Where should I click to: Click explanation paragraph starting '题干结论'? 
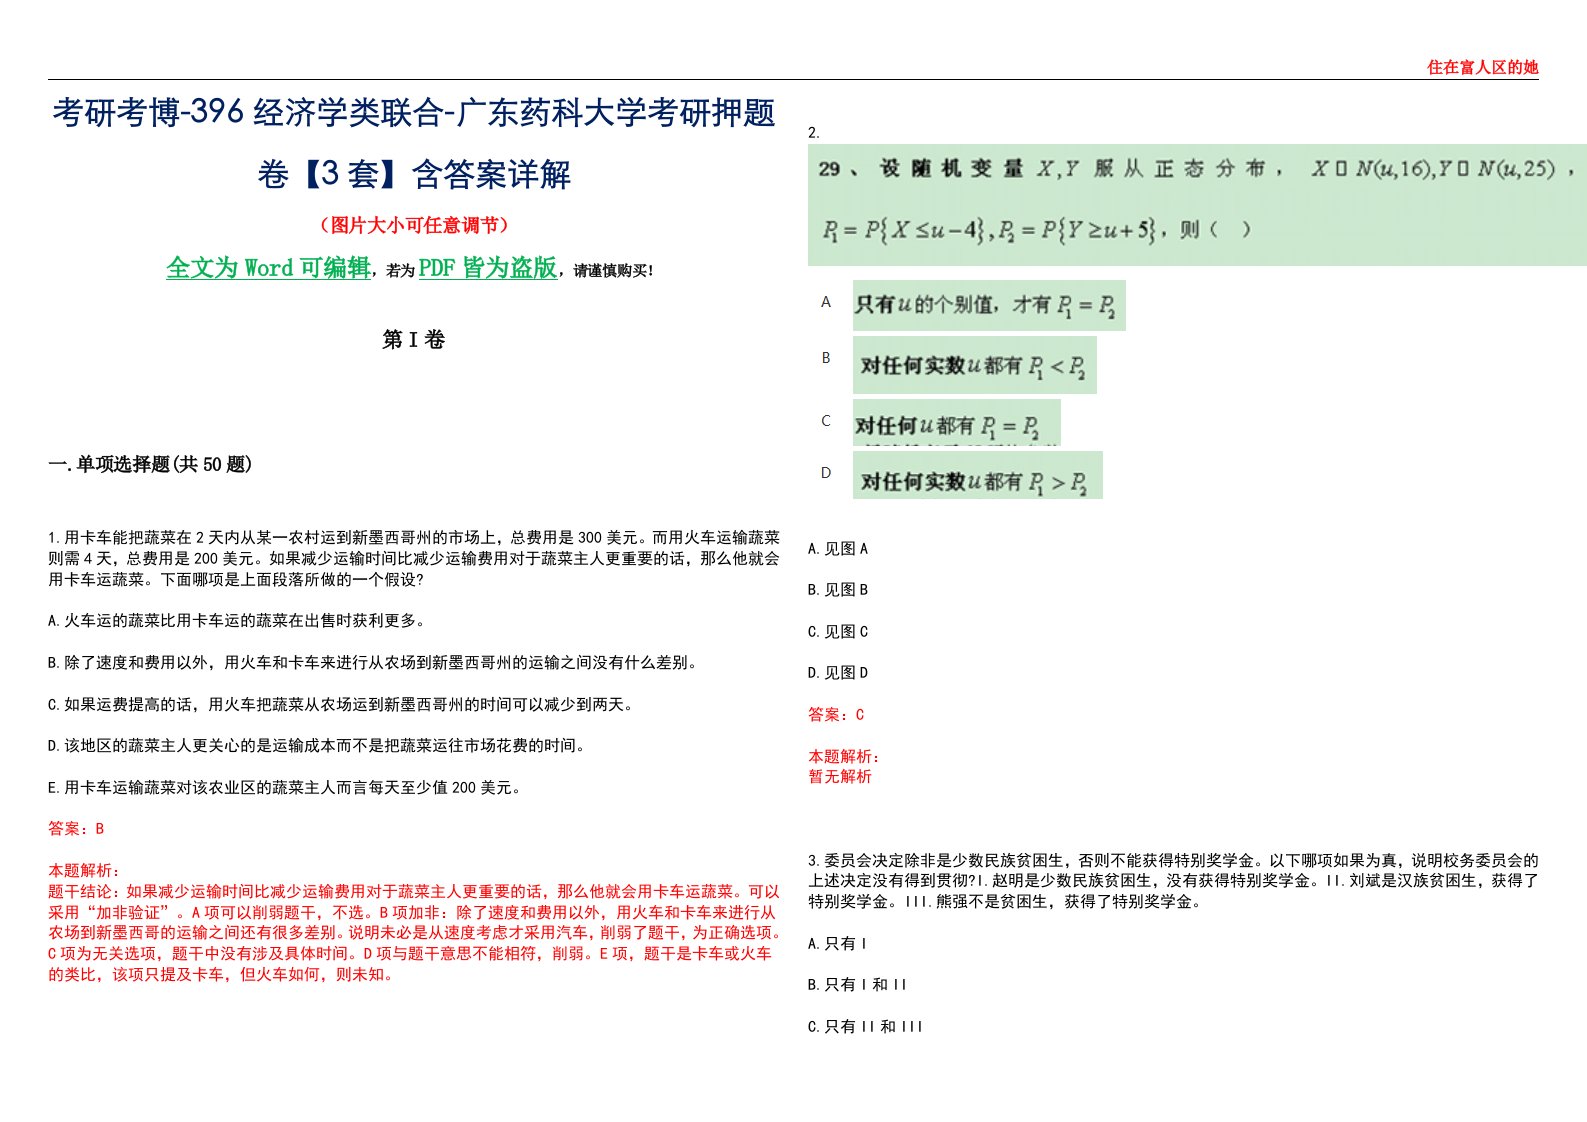(x=414, y=933)
